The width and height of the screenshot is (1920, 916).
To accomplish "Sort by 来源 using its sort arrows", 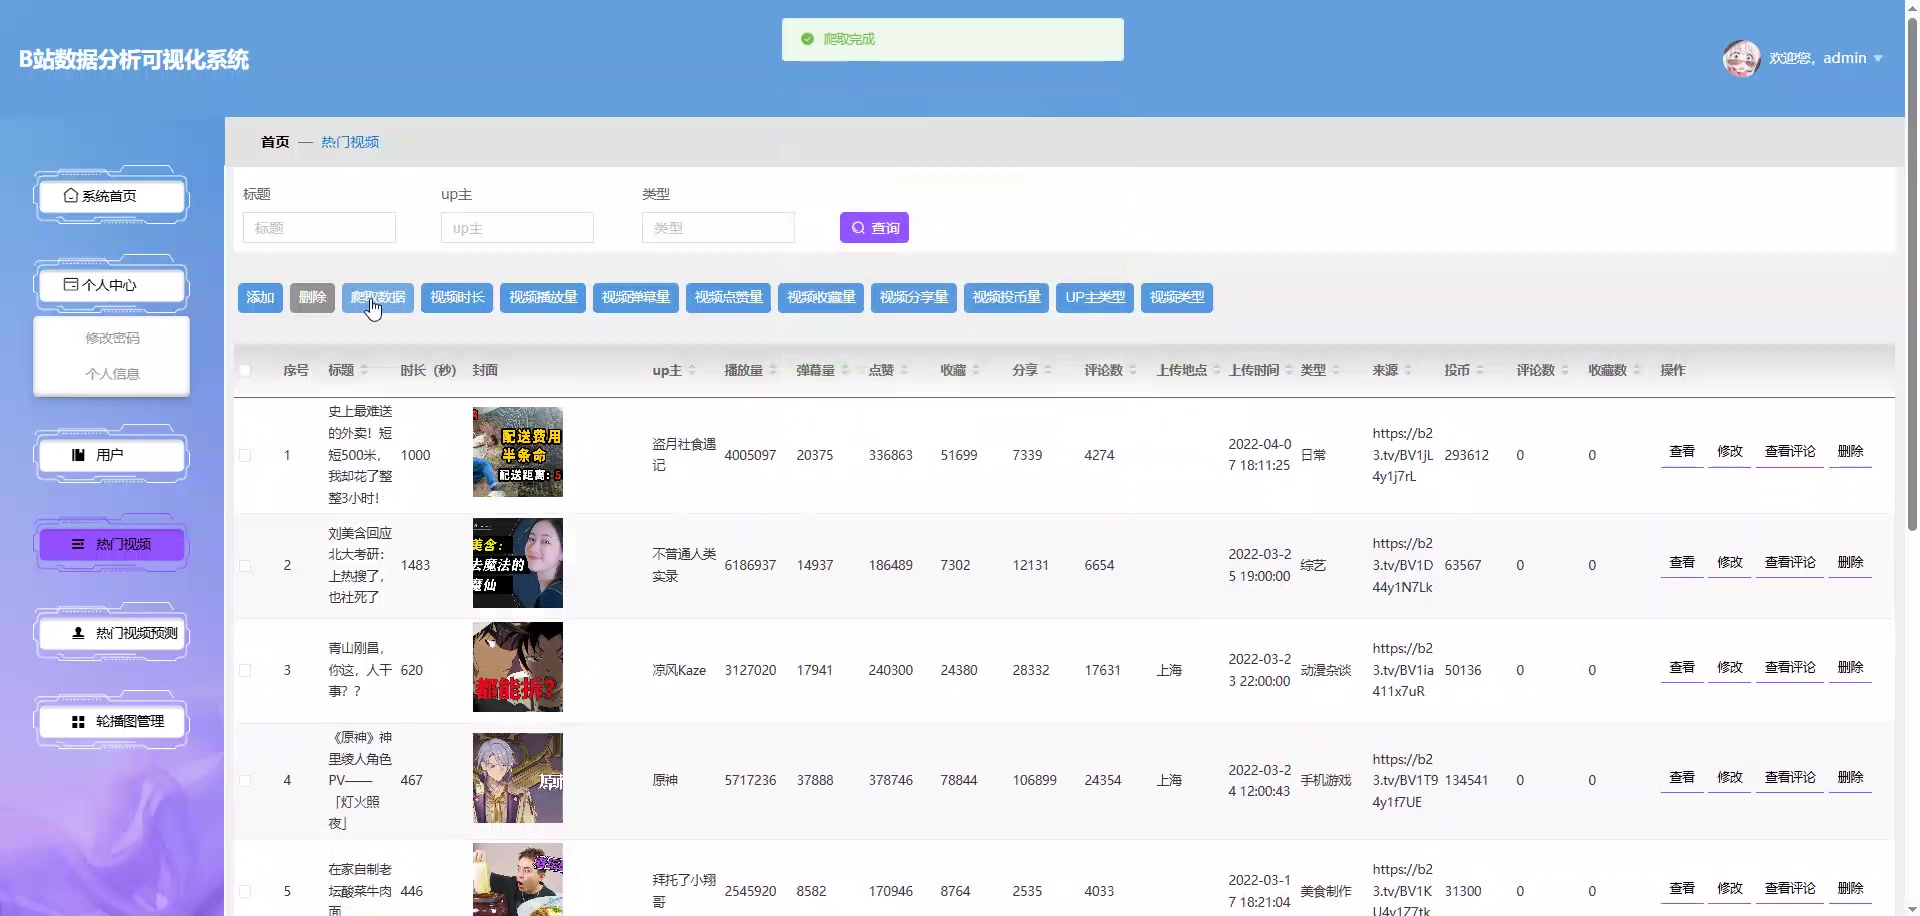I will pos(1408,370).
